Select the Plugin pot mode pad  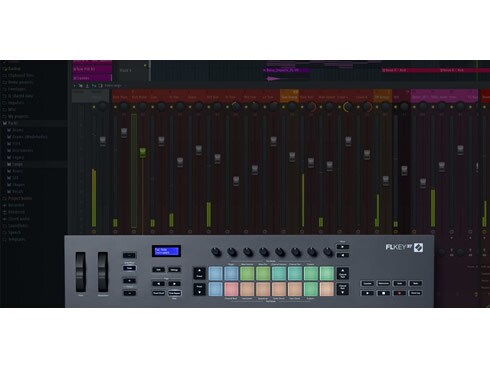[x=231, y=273]
